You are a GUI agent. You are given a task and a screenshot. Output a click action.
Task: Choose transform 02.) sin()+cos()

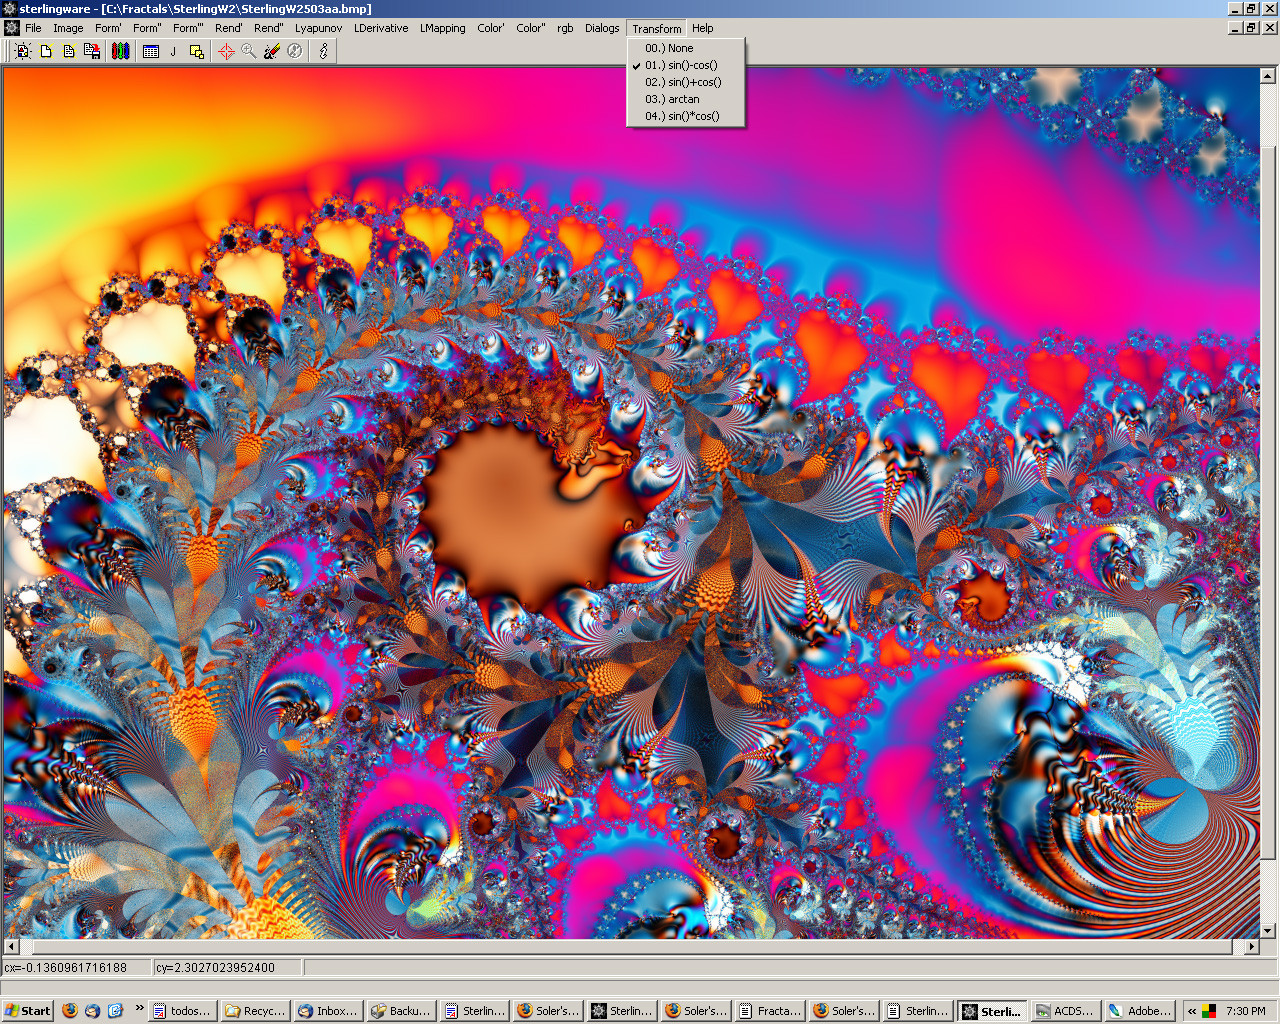tap(686, 82)
